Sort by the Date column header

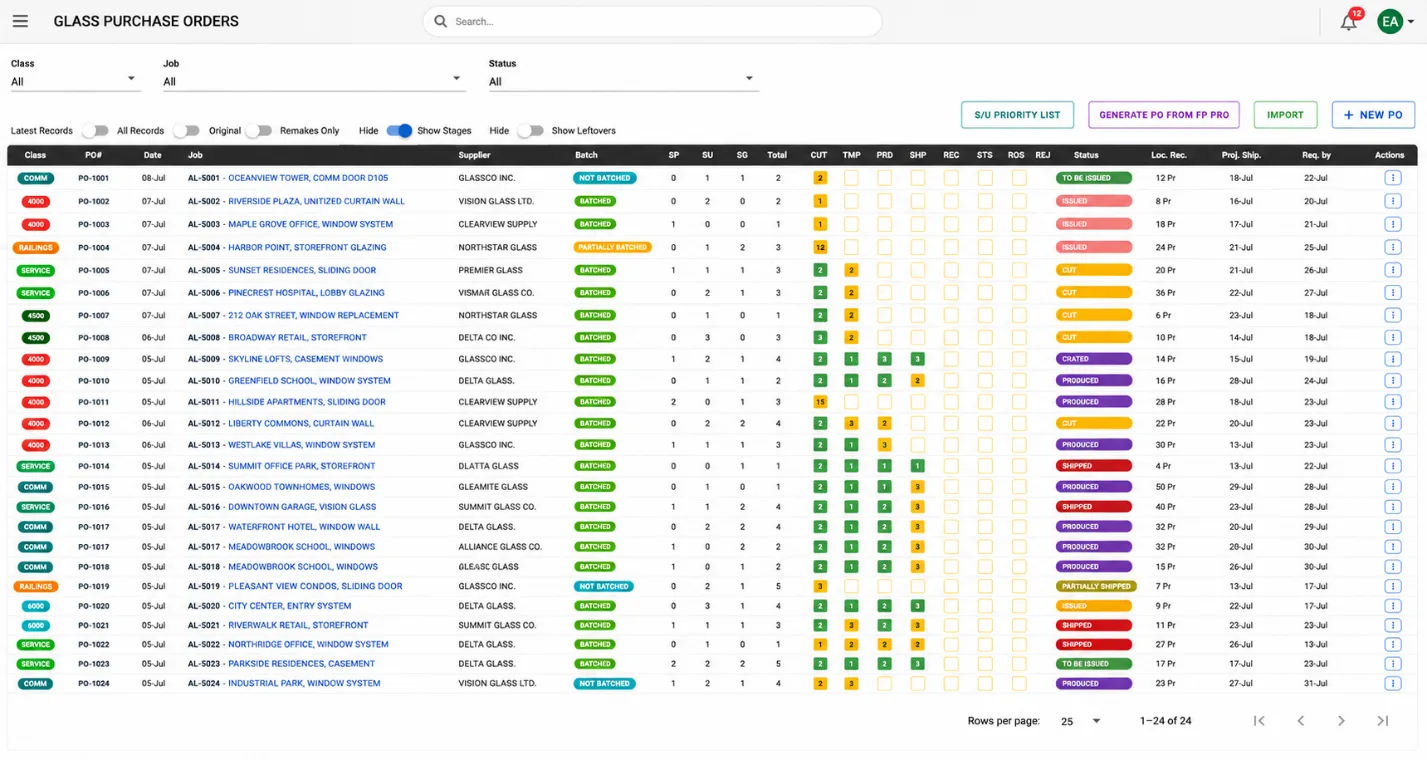(152, 155)
